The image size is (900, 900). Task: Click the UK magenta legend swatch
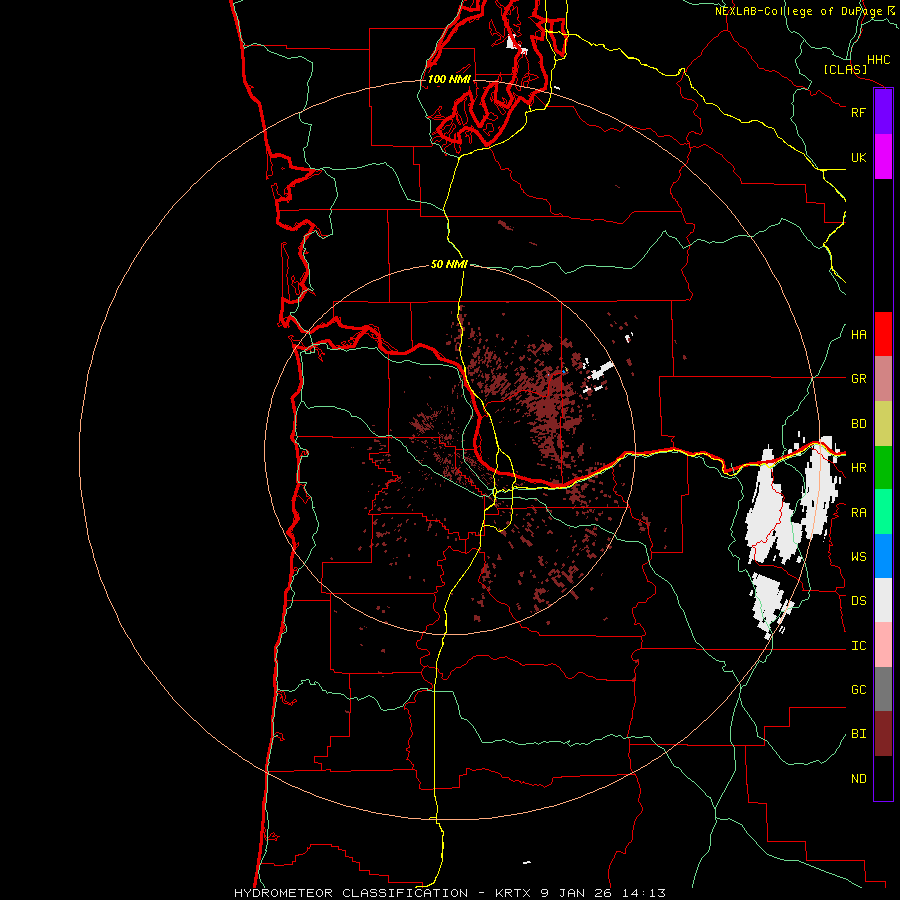tap(883, 157)
